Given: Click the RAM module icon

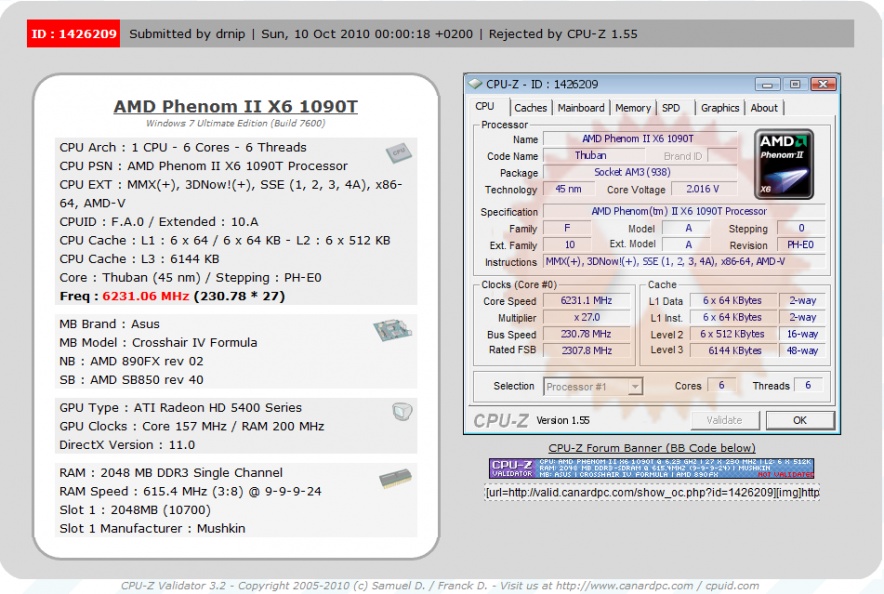Looking at the screenshot, I should [x=395, y=479].
